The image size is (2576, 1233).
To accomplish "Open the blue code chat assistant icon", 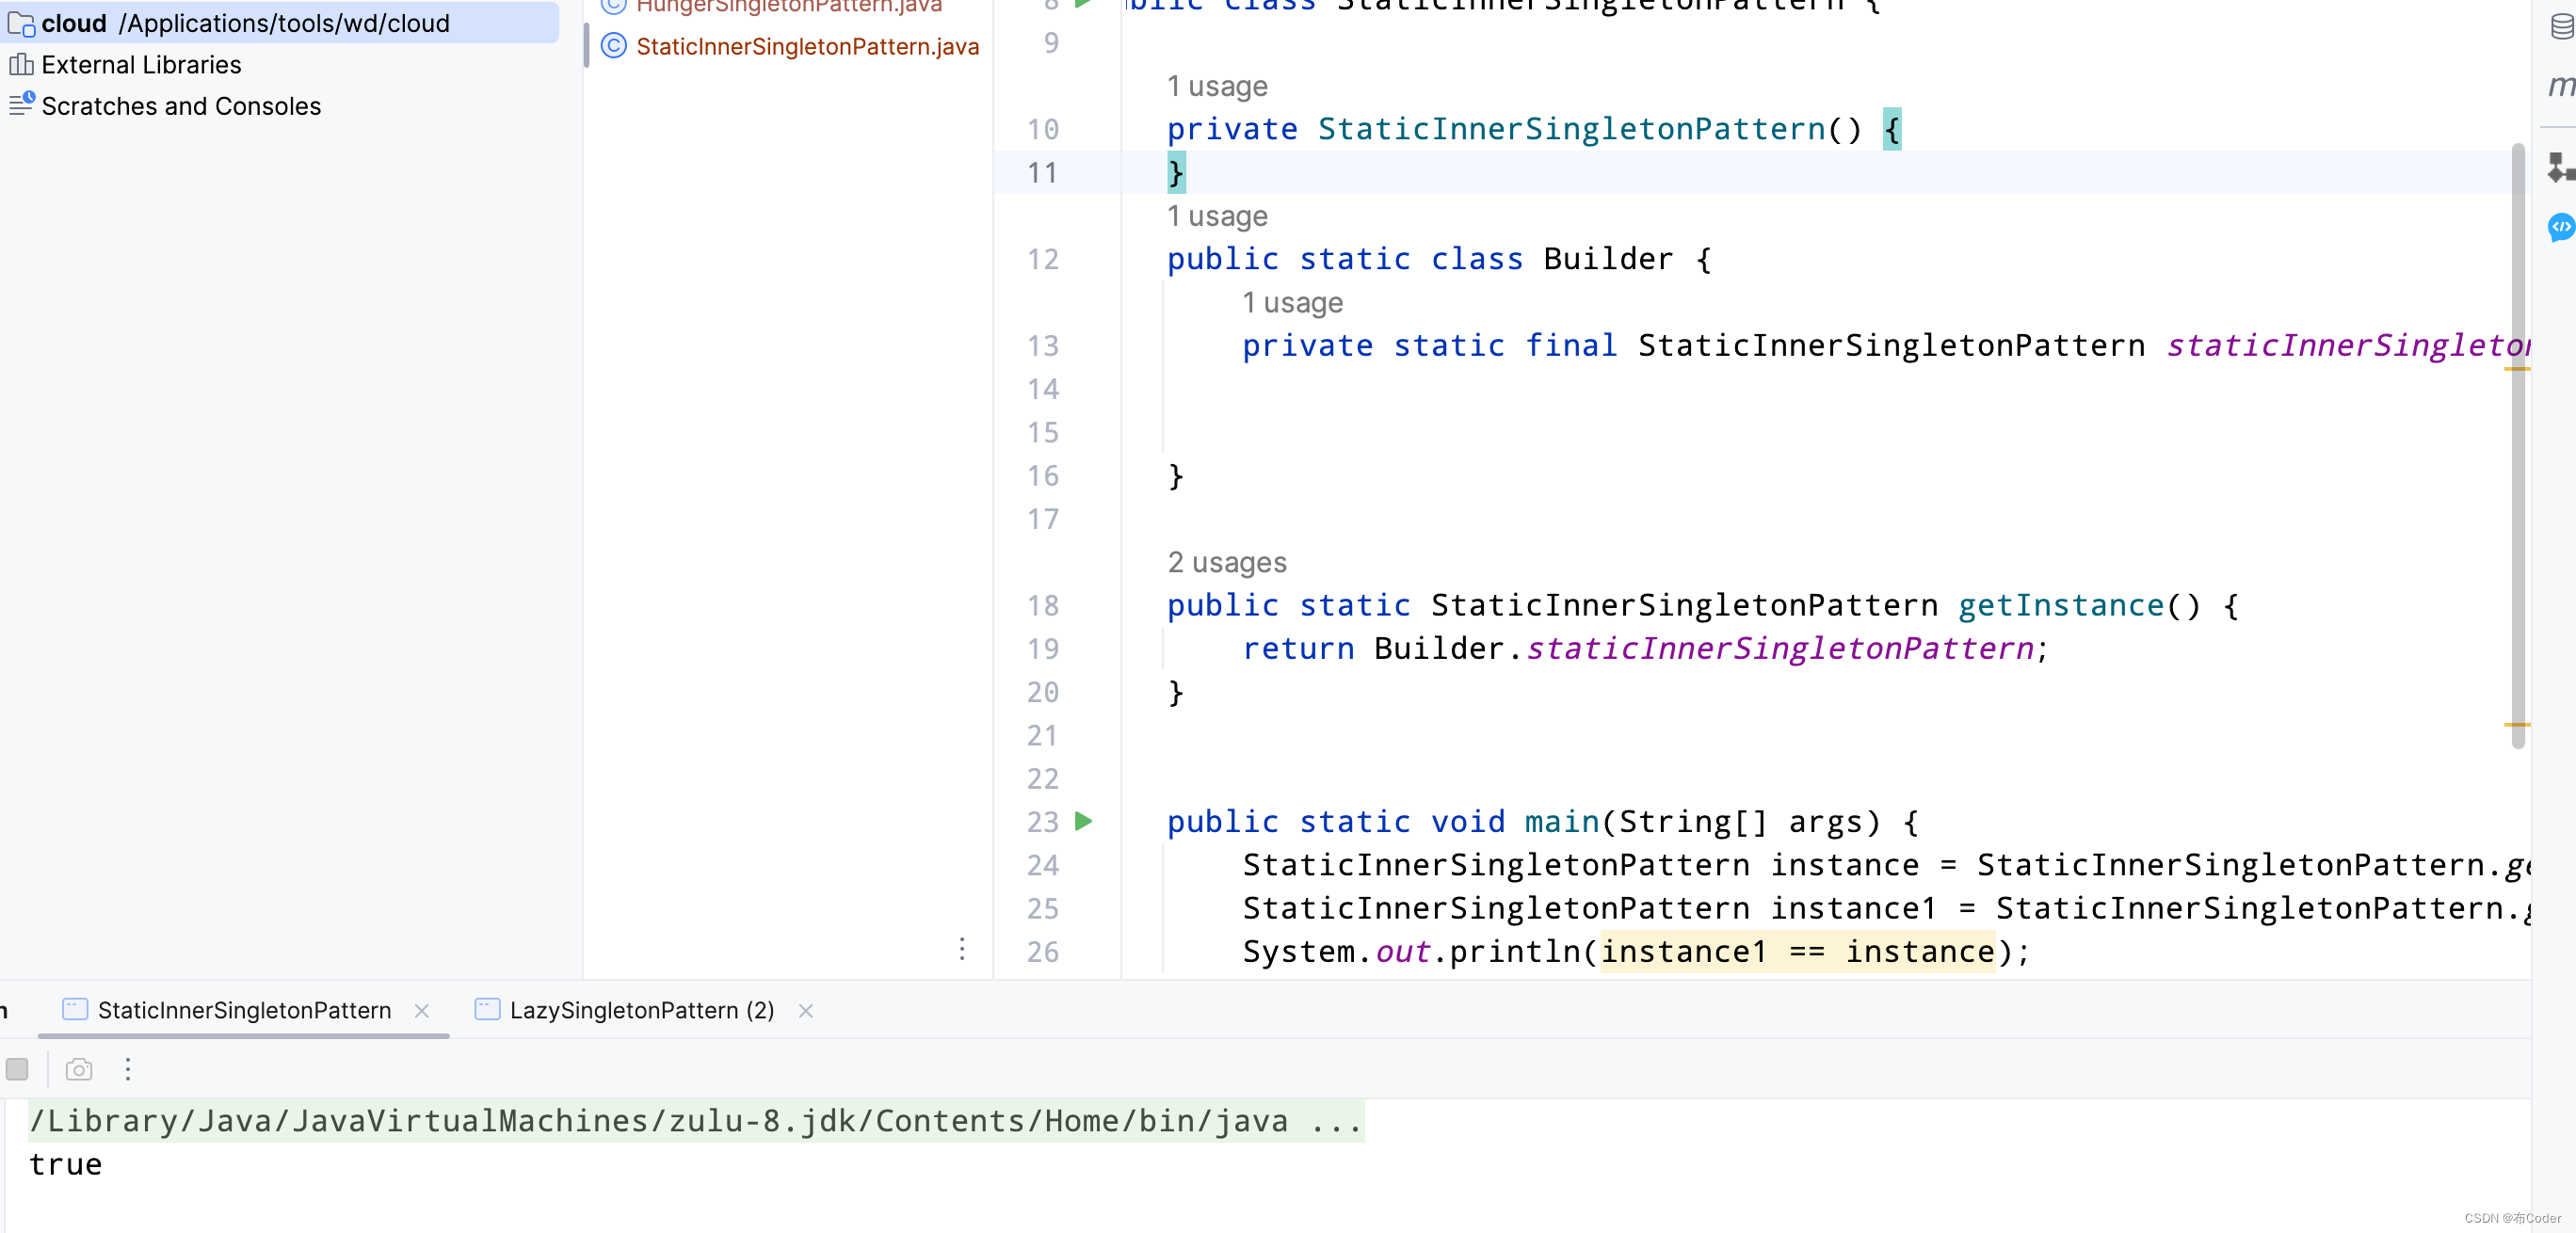I will click(2560, 227).
